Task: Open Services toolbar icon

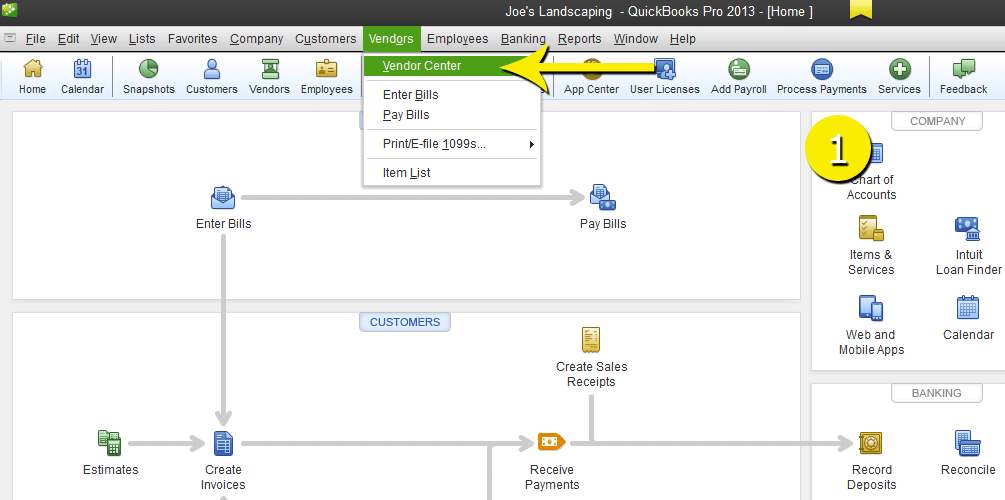Action: point(899,76)
